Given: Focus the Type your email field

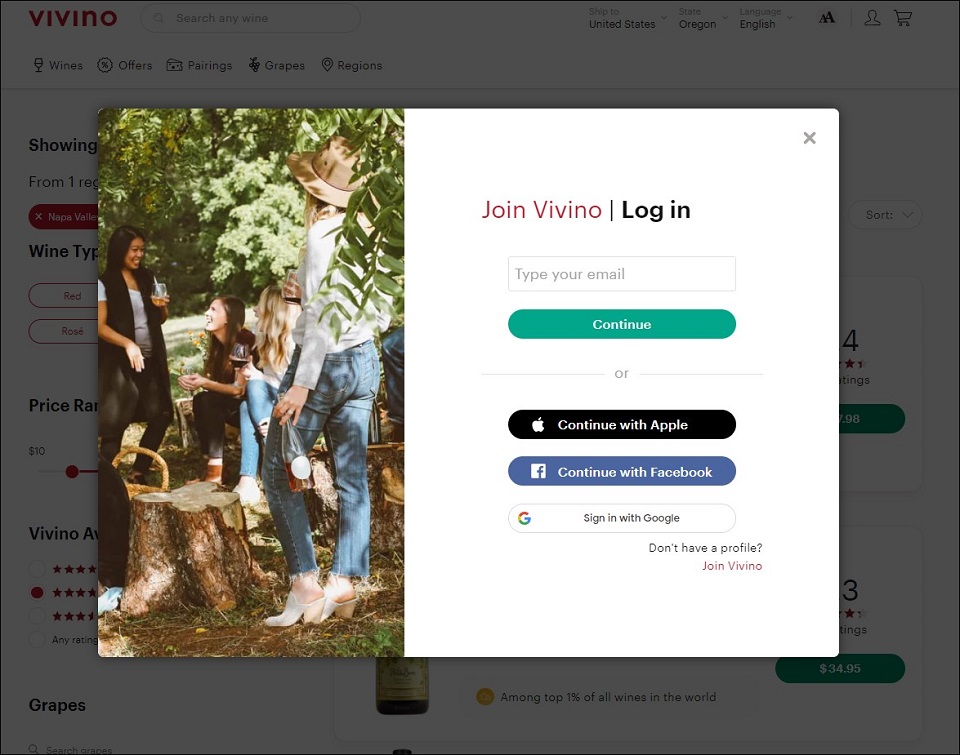Looking at the screenshot, I should point(621,274).
